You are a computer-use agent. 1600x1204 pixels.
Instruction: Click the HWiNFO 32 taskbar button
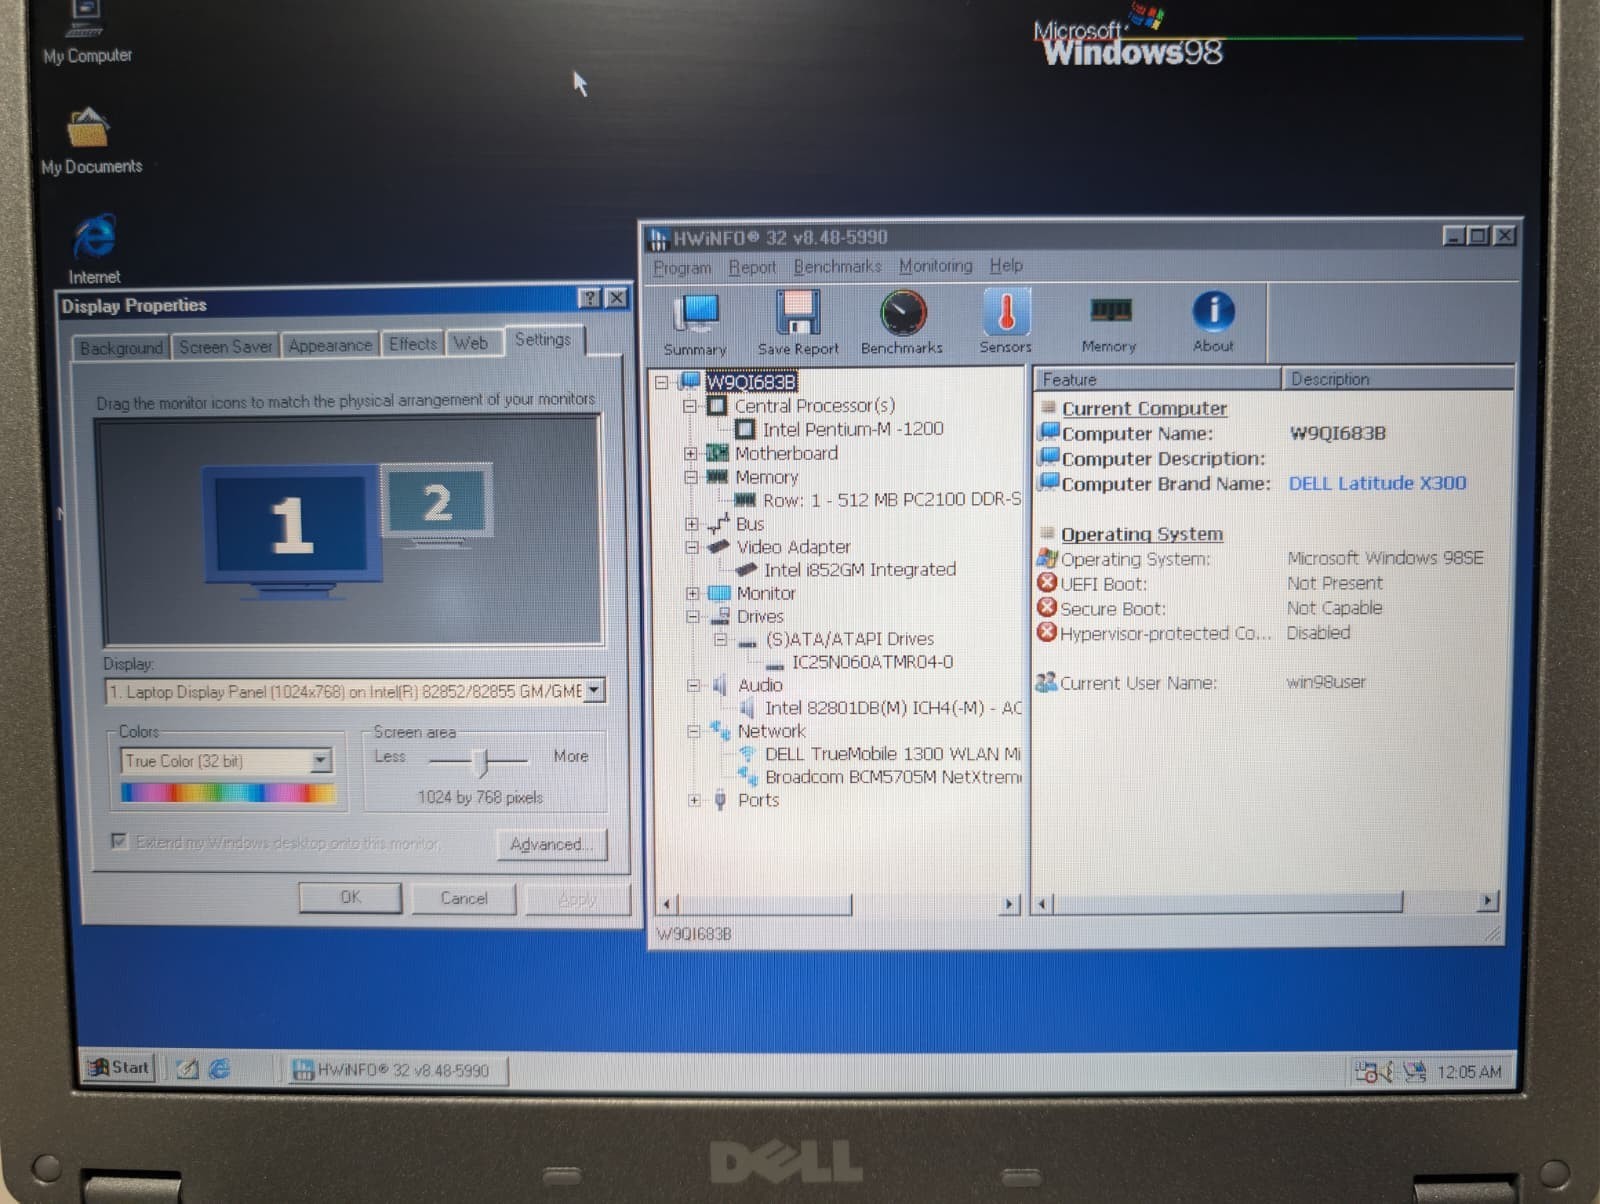397,1070
